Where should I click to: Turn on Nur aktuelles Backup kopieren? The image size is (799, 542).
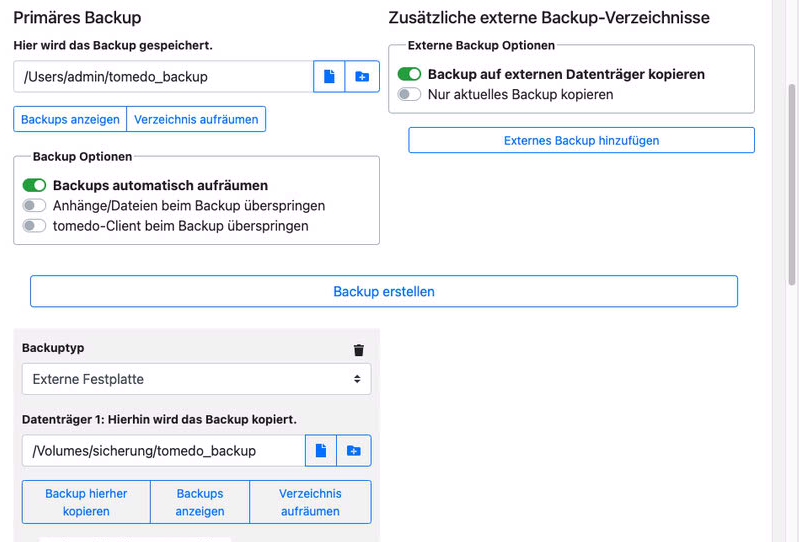(x=409, y=94)
